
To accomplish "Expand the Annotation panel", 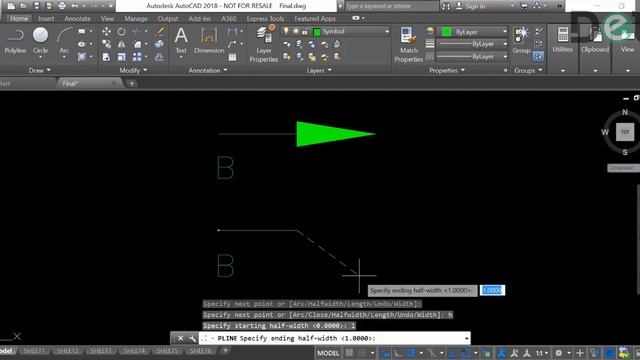I will 208,70.
